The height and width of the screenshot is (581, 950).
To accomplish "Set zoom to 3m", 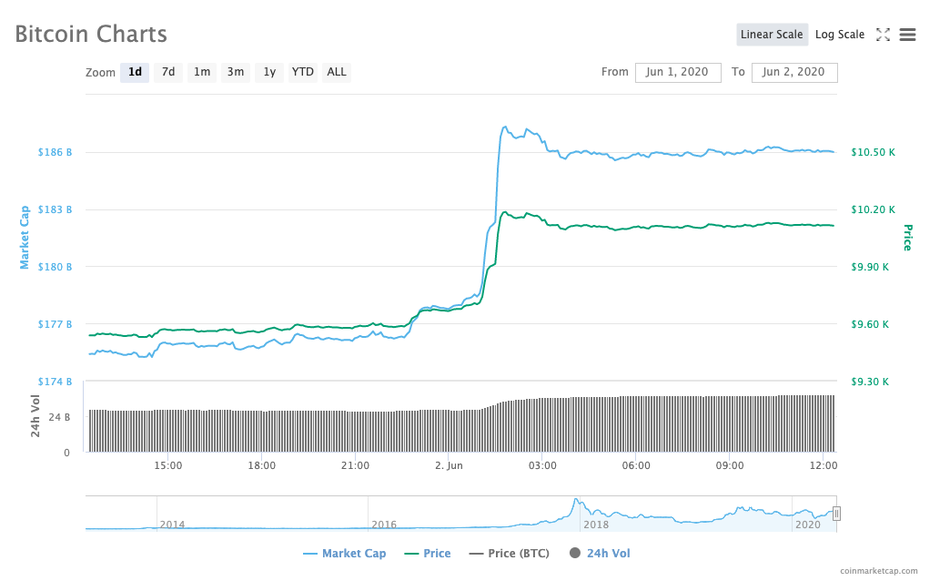I will [235, 72].
